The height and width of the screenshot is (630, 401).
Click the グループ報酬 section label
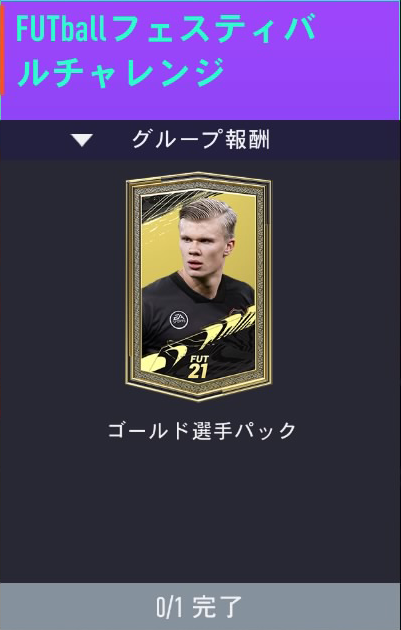(201, 140)
